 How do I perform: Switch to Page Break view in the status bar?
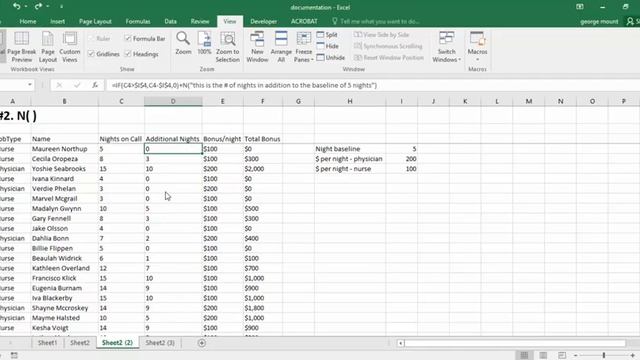562,355
